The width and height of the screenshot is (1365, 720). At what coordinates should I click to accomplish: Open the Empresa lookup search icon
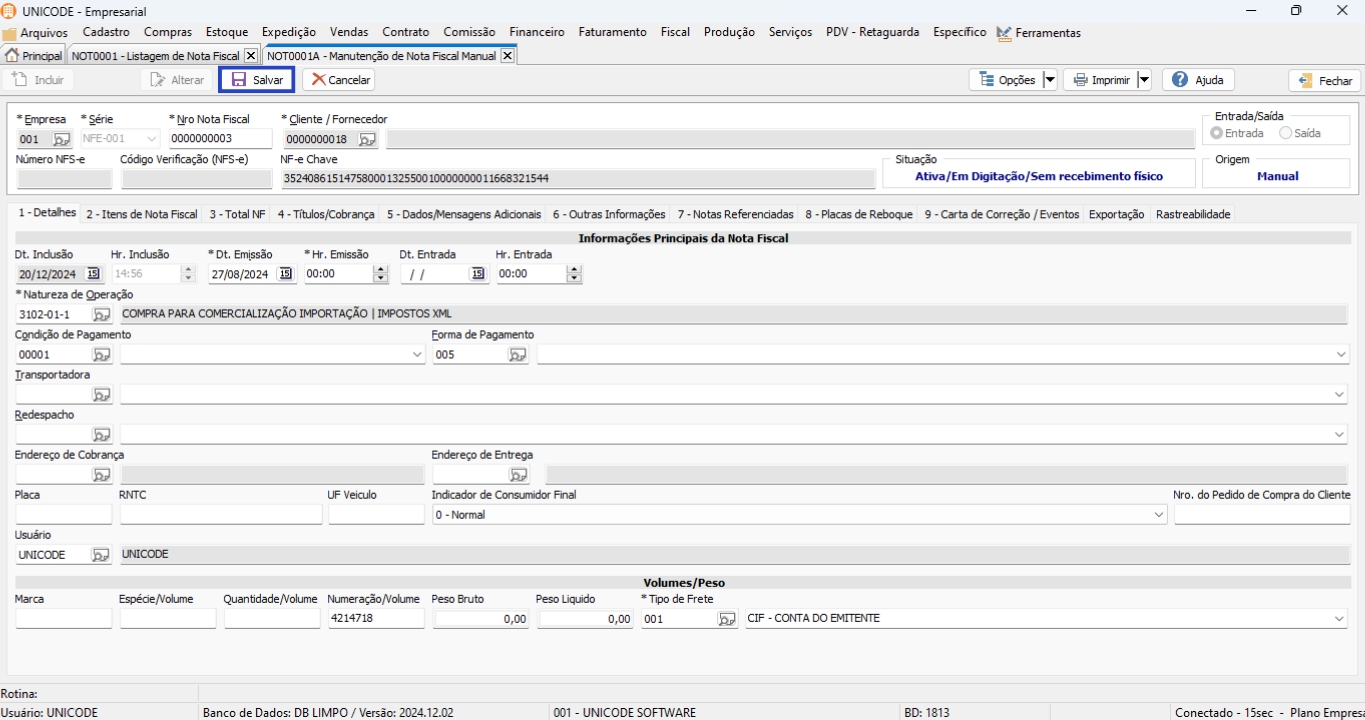(x=61, y=139)
